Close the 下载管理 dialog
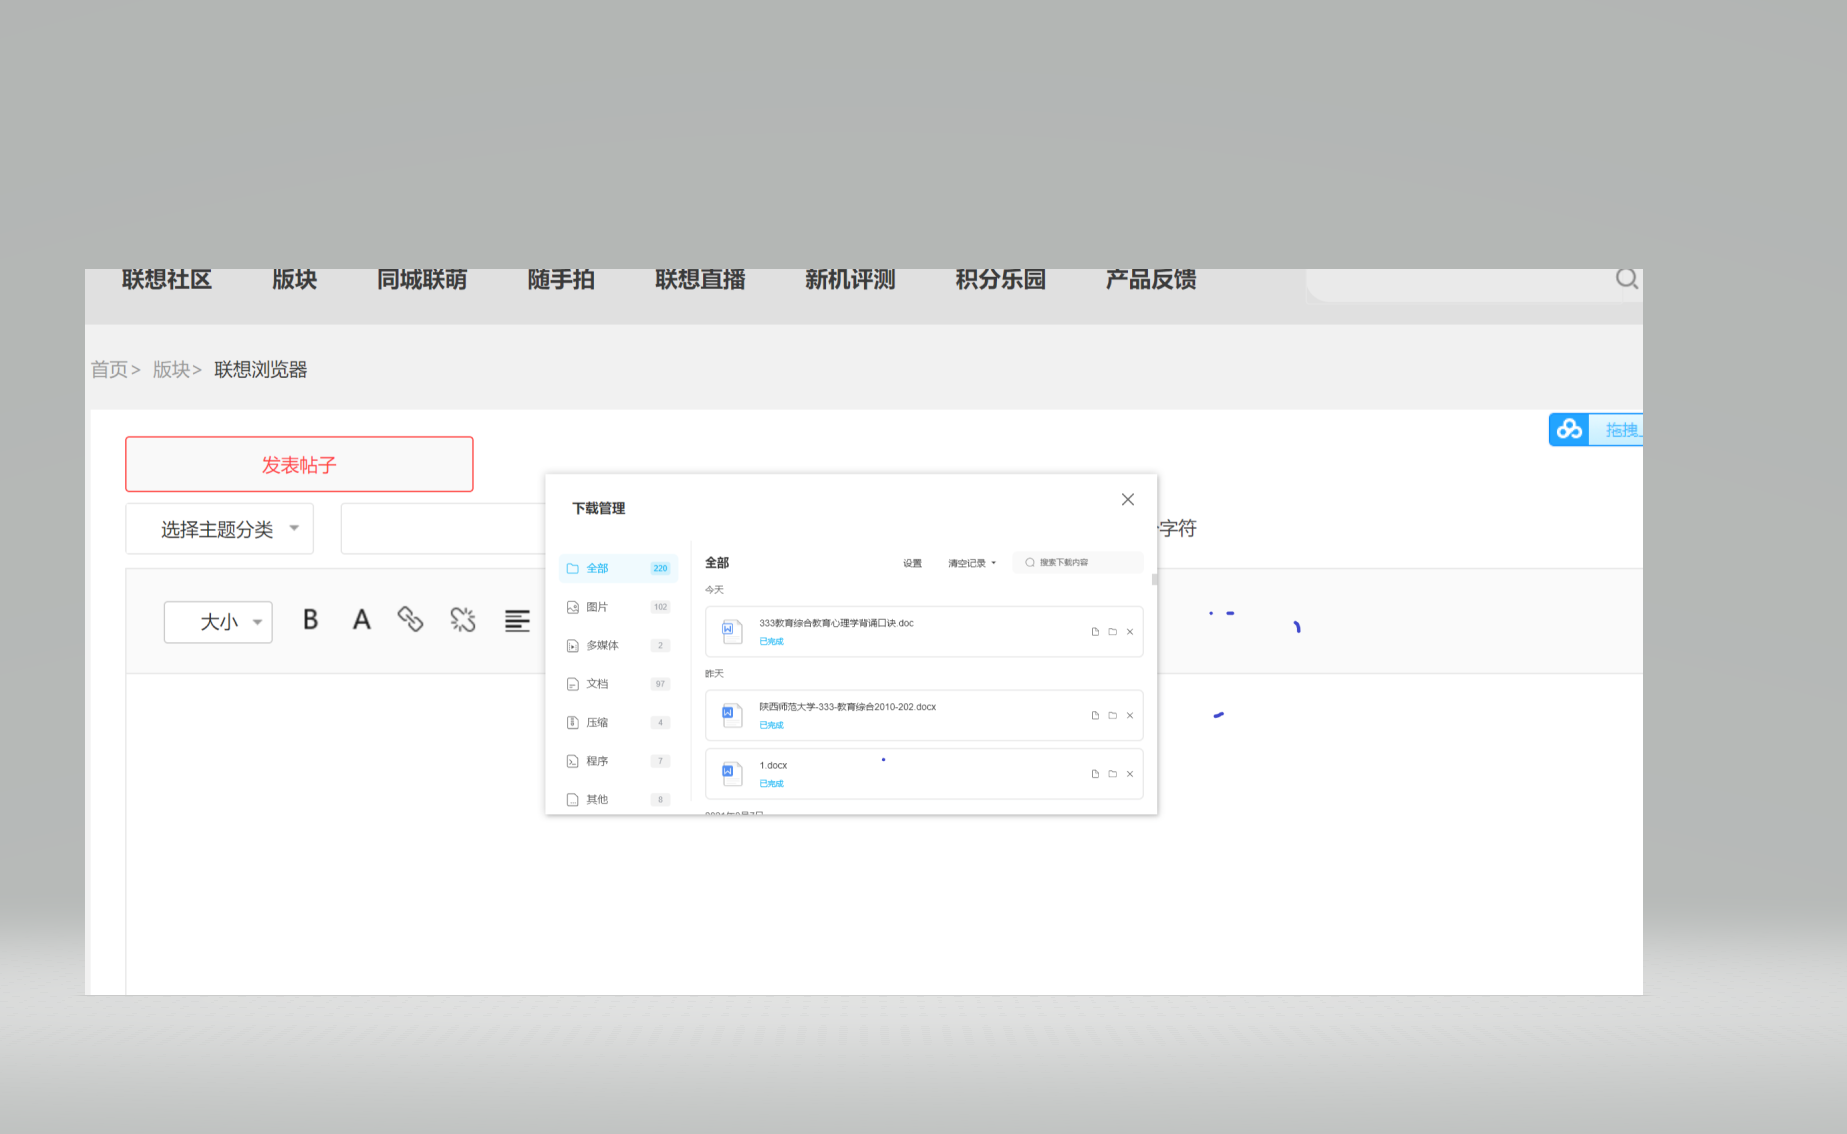The image size is (1847, 1134). click(1128, 499)
